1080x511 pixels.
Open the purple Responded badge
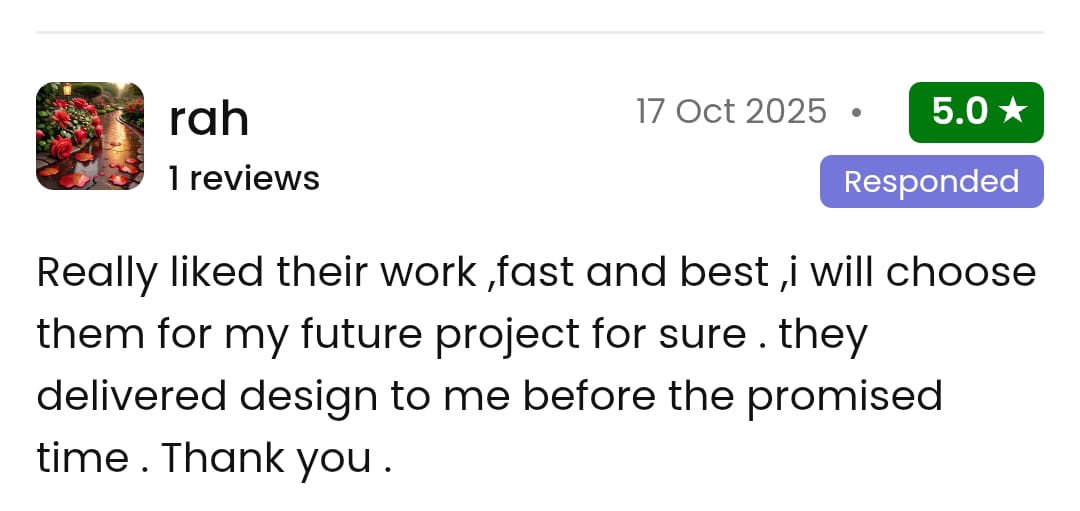point(931,182)
